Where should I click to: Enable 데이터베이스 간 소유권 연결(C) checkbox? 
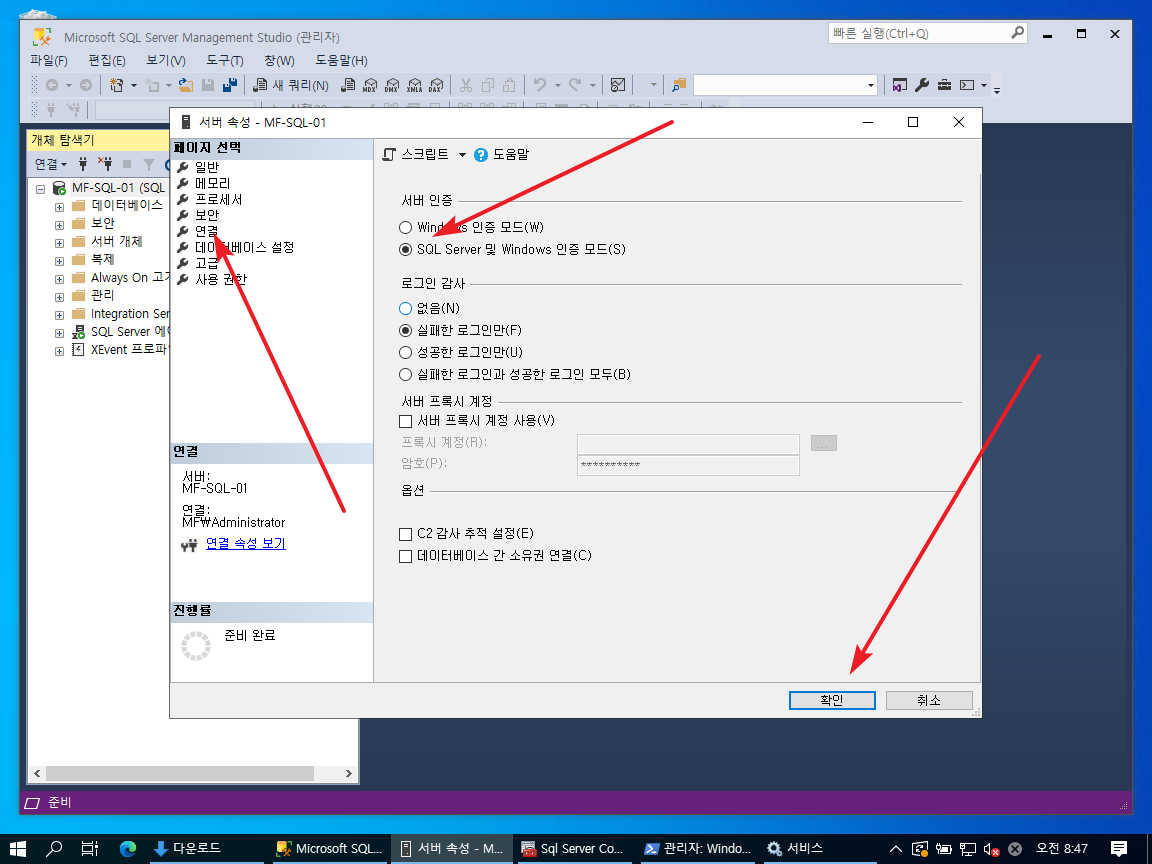[406, 556]
